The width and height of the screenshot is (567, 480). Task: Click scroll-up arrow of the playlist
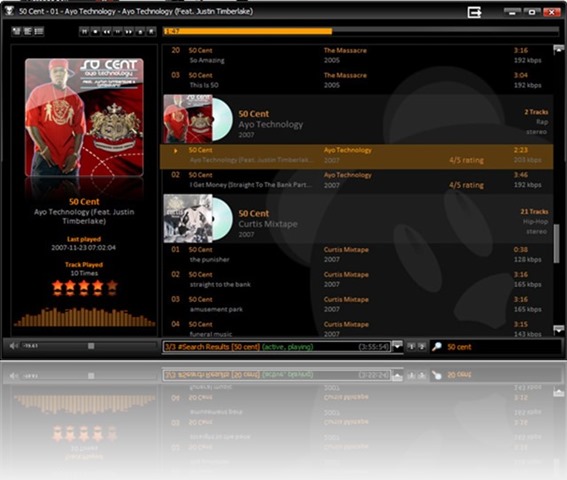[x=558, y=50]
